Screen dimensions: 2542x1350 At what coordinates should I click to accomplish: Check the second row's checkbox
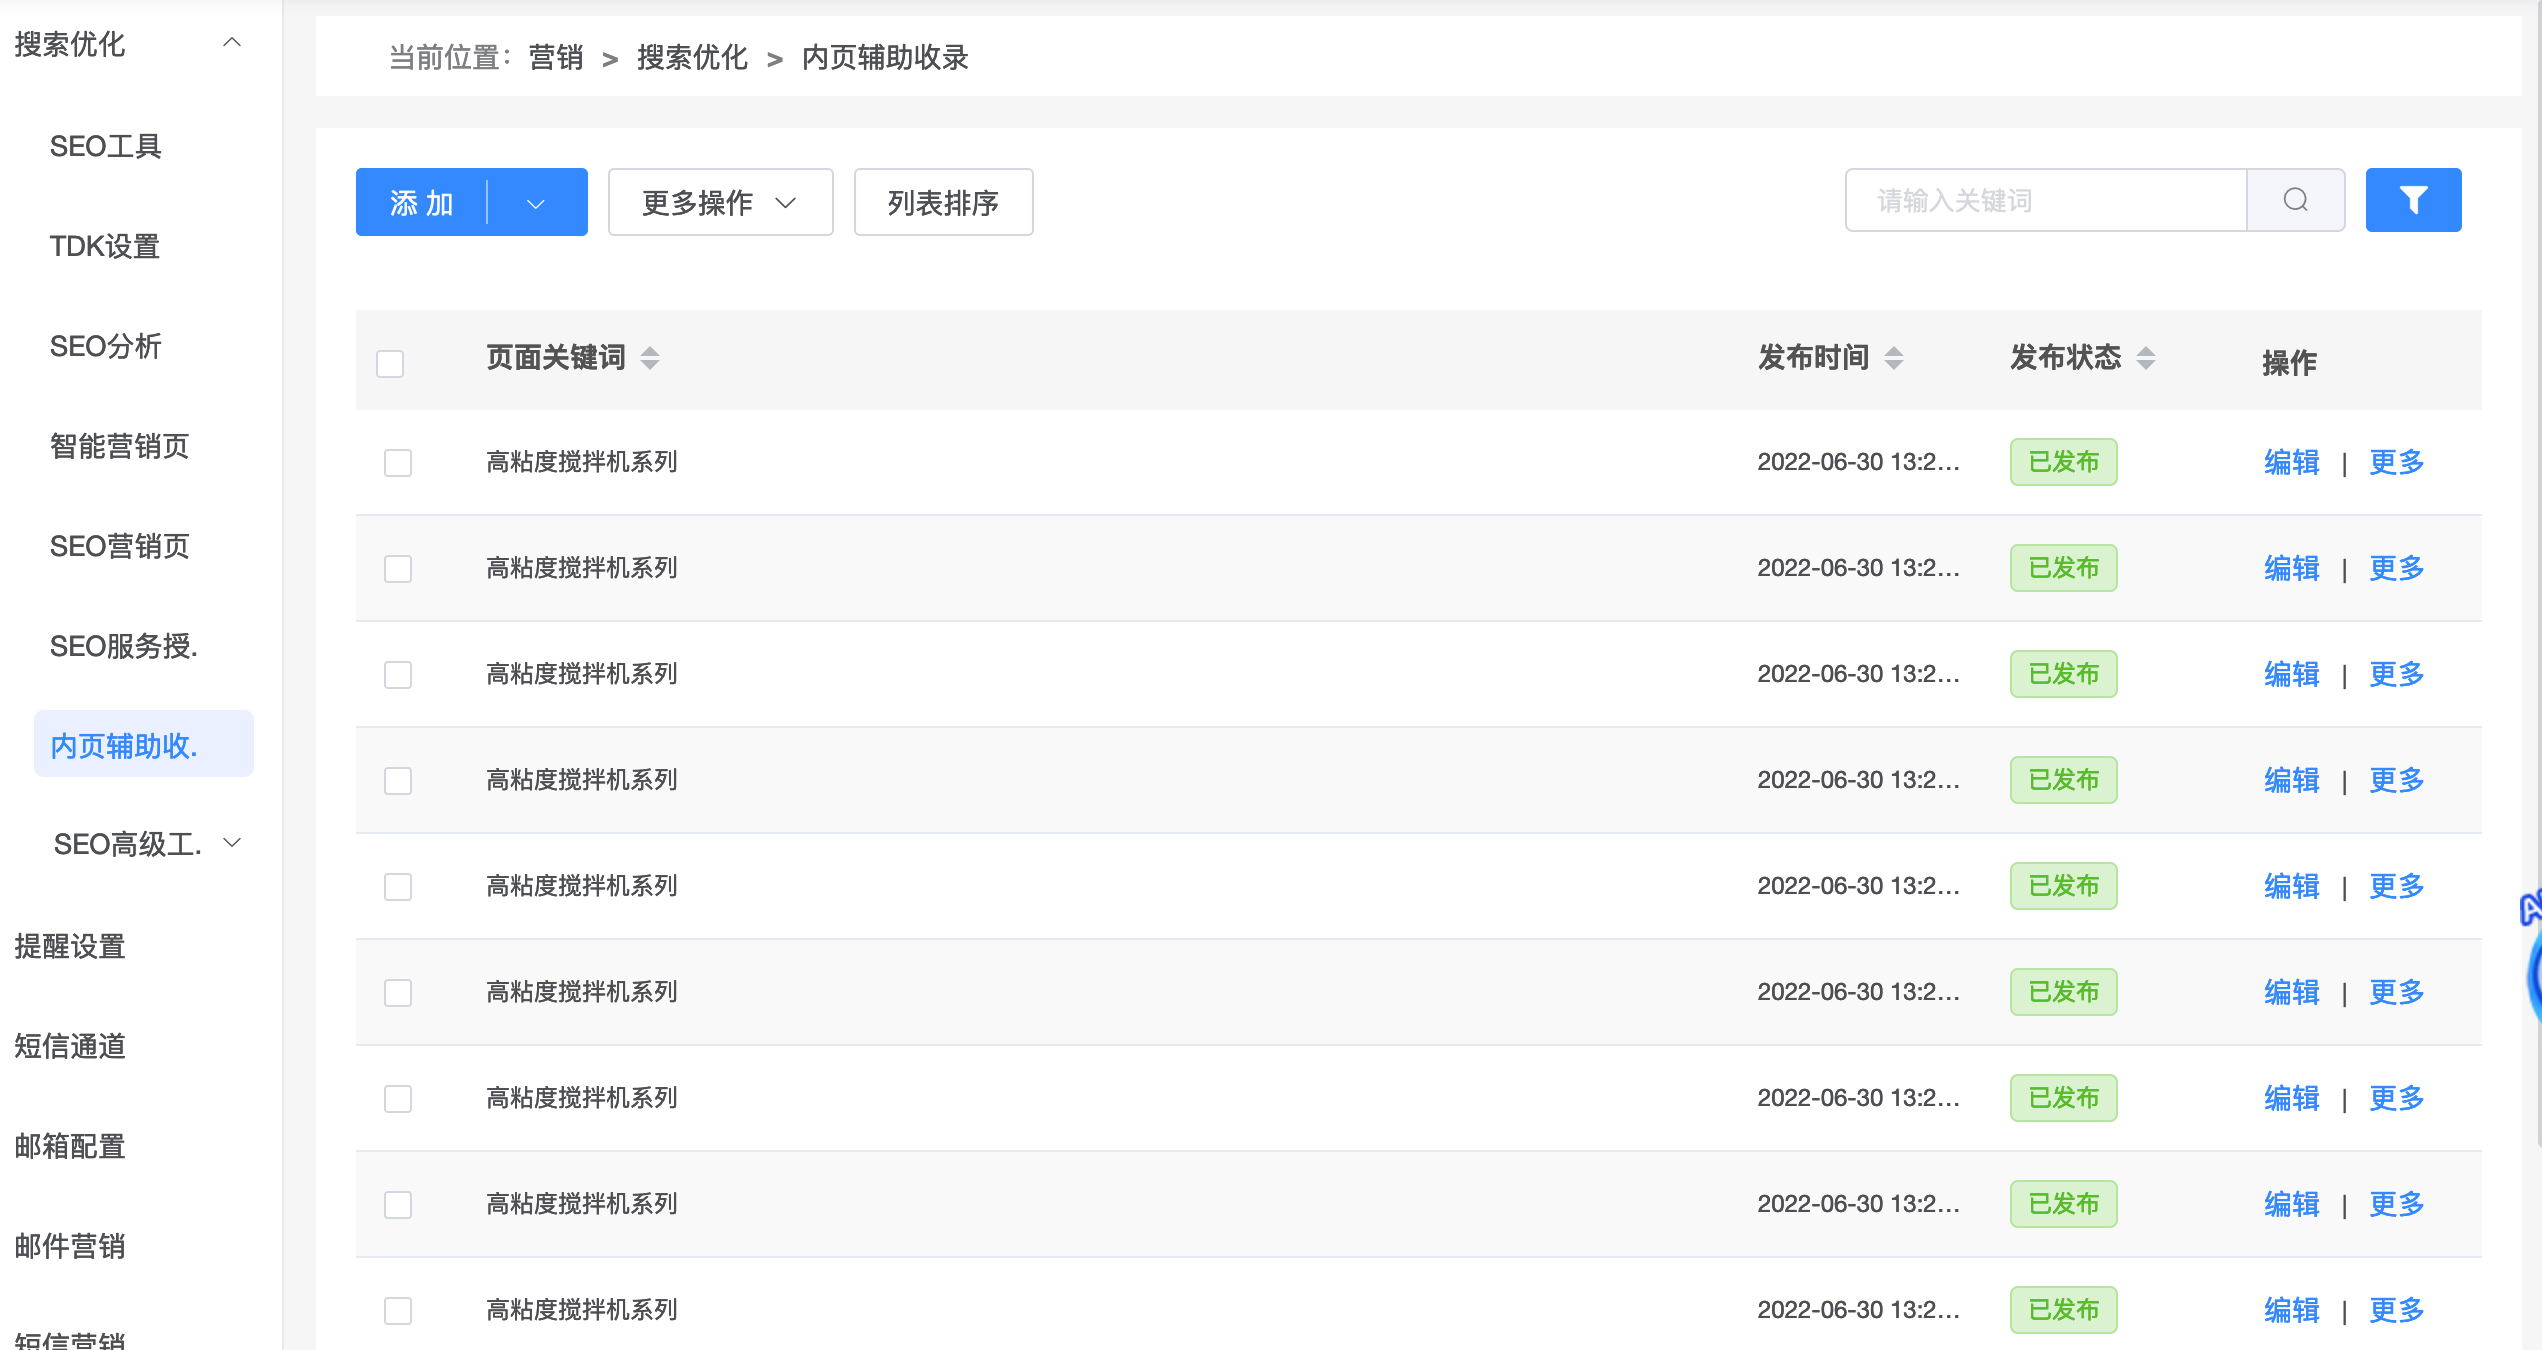(x=398, y=569)
